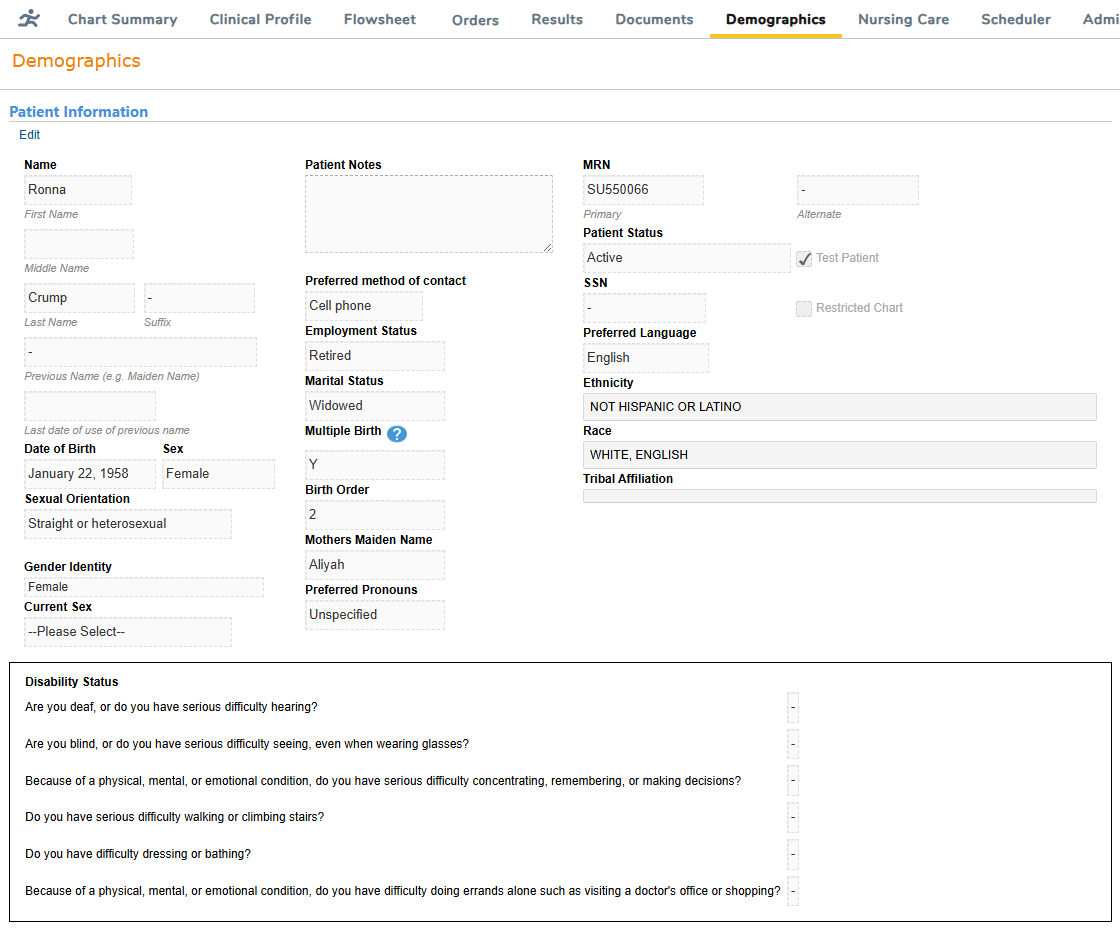This screenshot has height=930, width=1120.
Task: Click the Edit link under Patient Information
Action: pos(29,134)
